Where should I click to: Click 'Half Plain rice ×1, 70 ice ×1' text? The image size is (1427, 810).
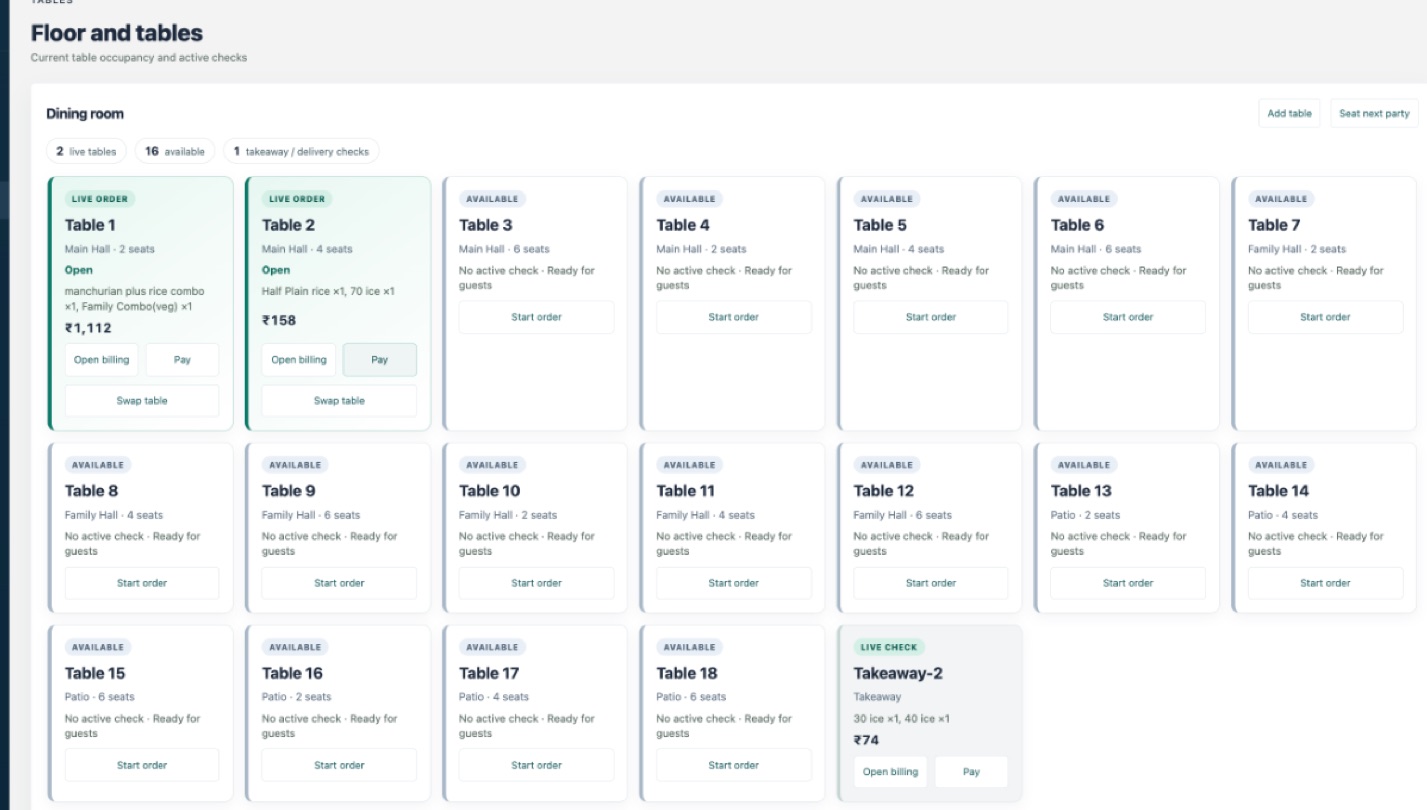[x=328, y=292]
